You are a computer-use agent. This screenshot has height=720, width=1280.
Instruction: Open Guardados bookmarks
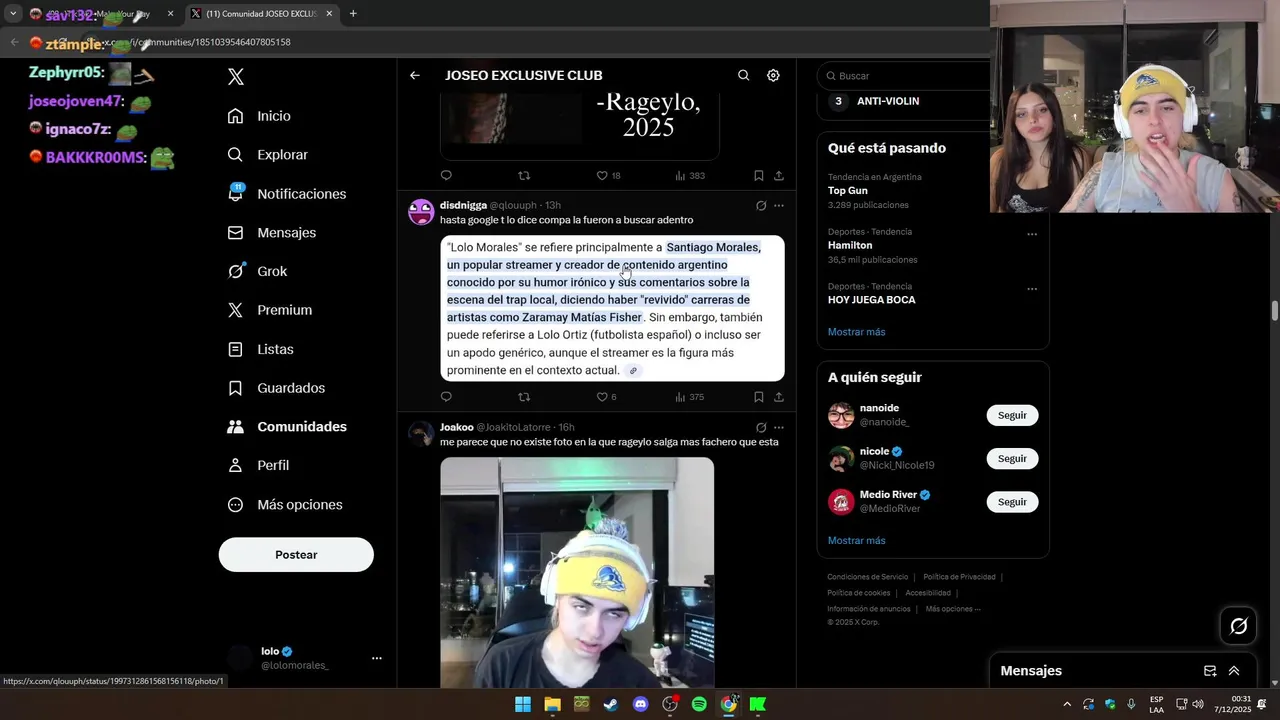click(276, 388)
